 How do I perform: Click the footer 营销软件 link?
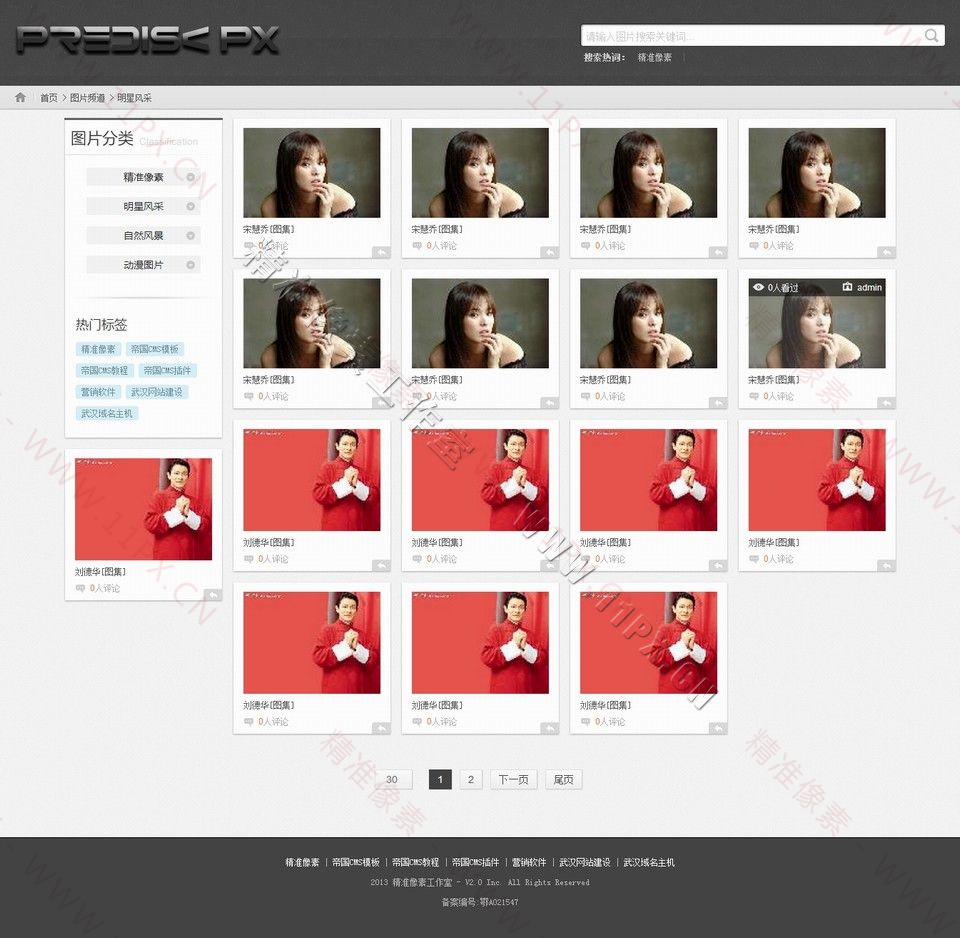pyautogui.click(x=529, y=863)
